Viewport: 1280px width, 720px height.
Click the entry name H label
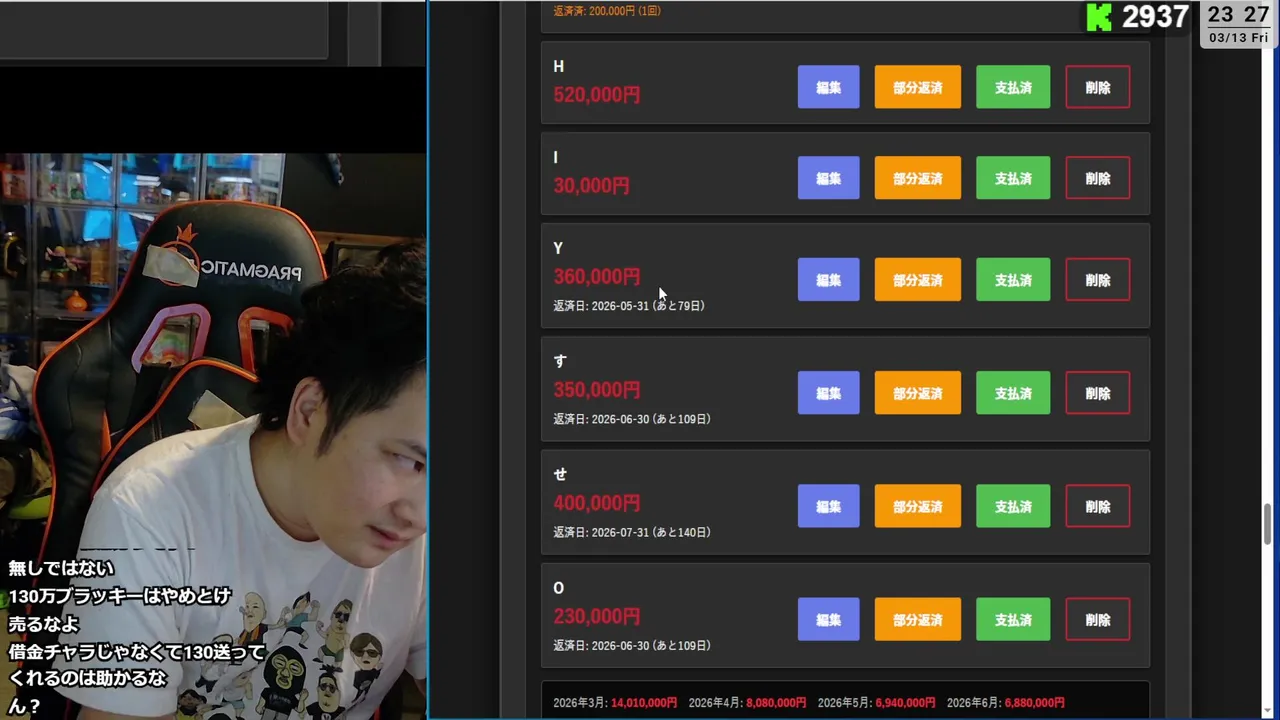[558, 66]
